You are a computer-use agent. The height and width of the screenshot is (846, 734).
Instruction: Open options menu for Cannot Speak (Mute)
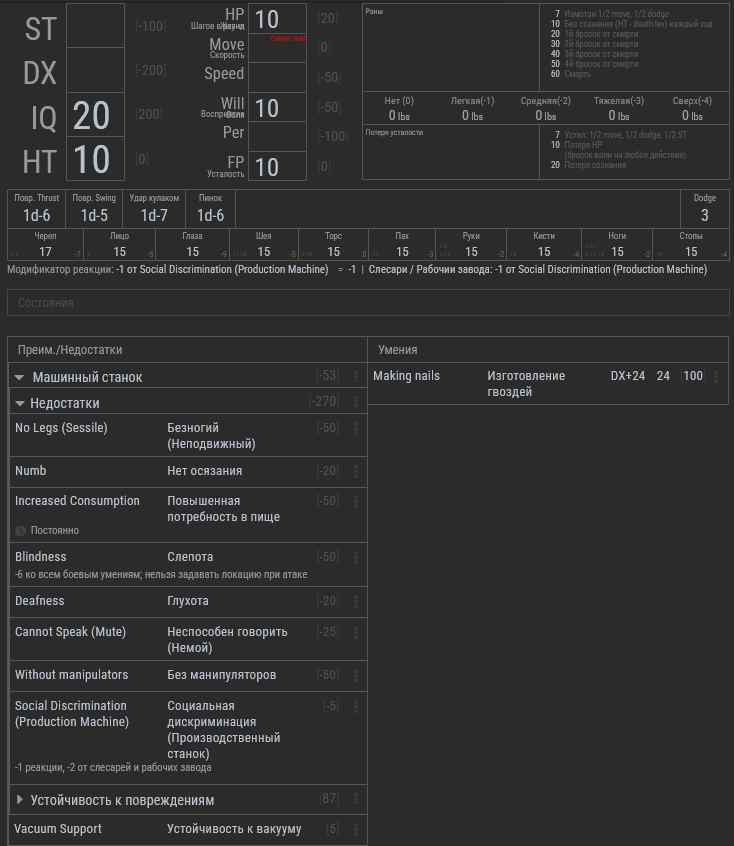(356, 632)
